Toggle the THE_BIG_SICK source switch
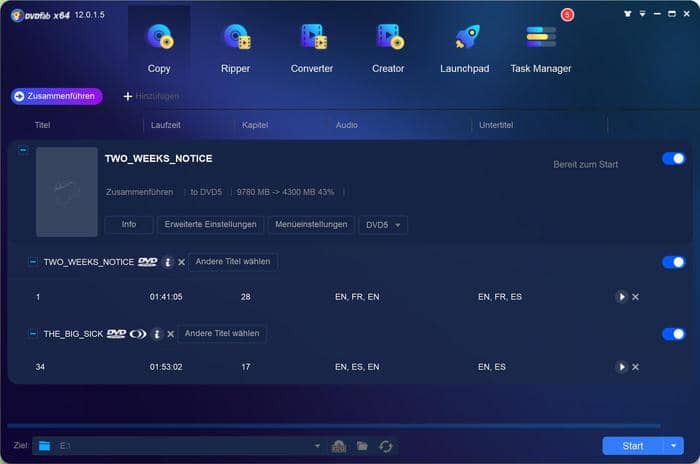This screenshot has width=700, height=464. click(x=674, y=334)
